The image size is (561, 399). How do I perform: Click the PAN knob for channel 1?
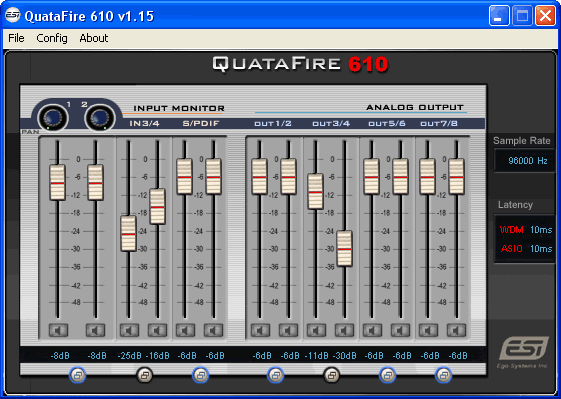coord(53,117)
